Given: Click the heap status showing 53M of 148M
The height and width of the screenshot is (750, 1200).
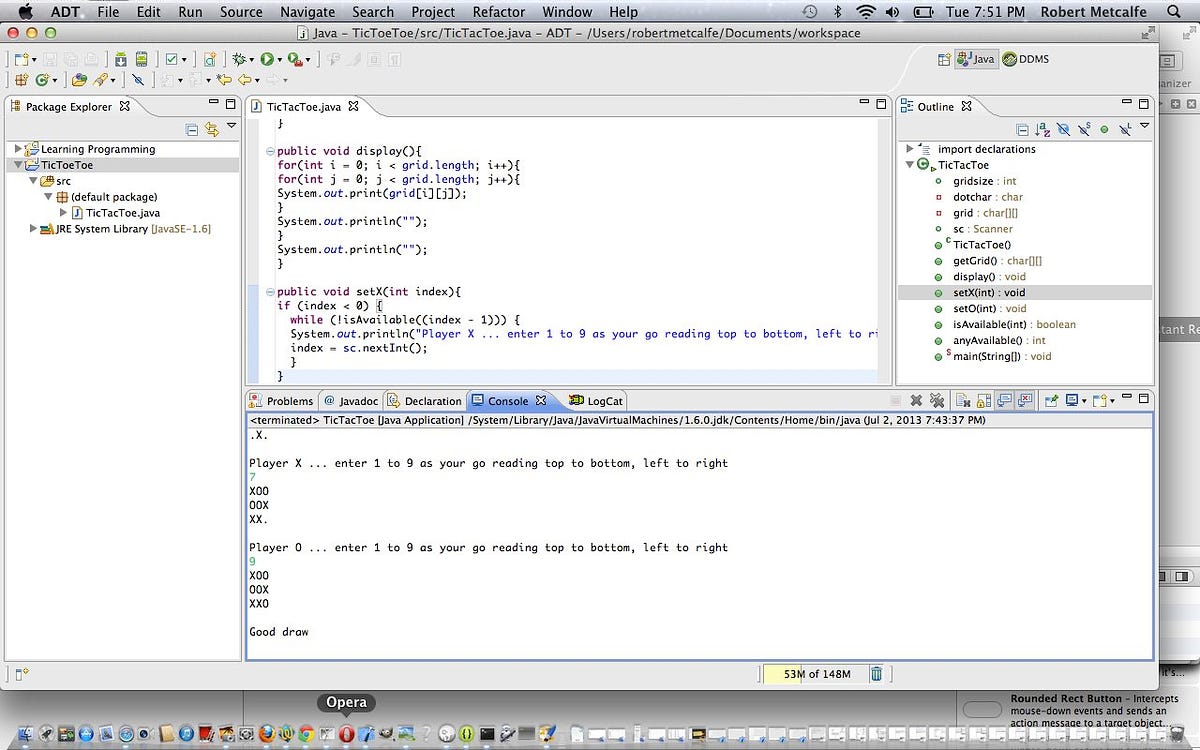Looking at the screenshot, I should [816, 673].
